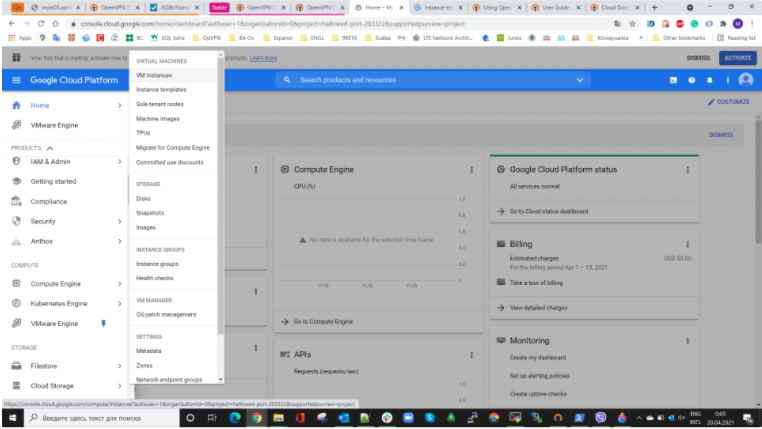Collapse the PRODUCTS section chevron
This screenshot has height=429, width=762.
pyautogui.click(x=49, y=147)
